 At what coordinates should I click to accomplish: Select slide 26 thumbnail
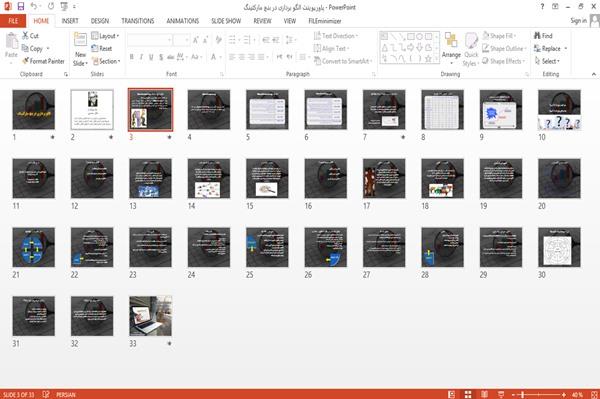tap(326, 247)
